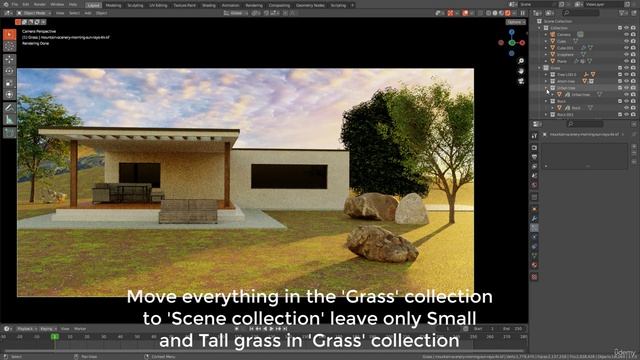Select the Move tool in left toolbar
Image resolution: width=640 pixels, height=360 pixels.
pyautogui.click(x=9, y=60)
